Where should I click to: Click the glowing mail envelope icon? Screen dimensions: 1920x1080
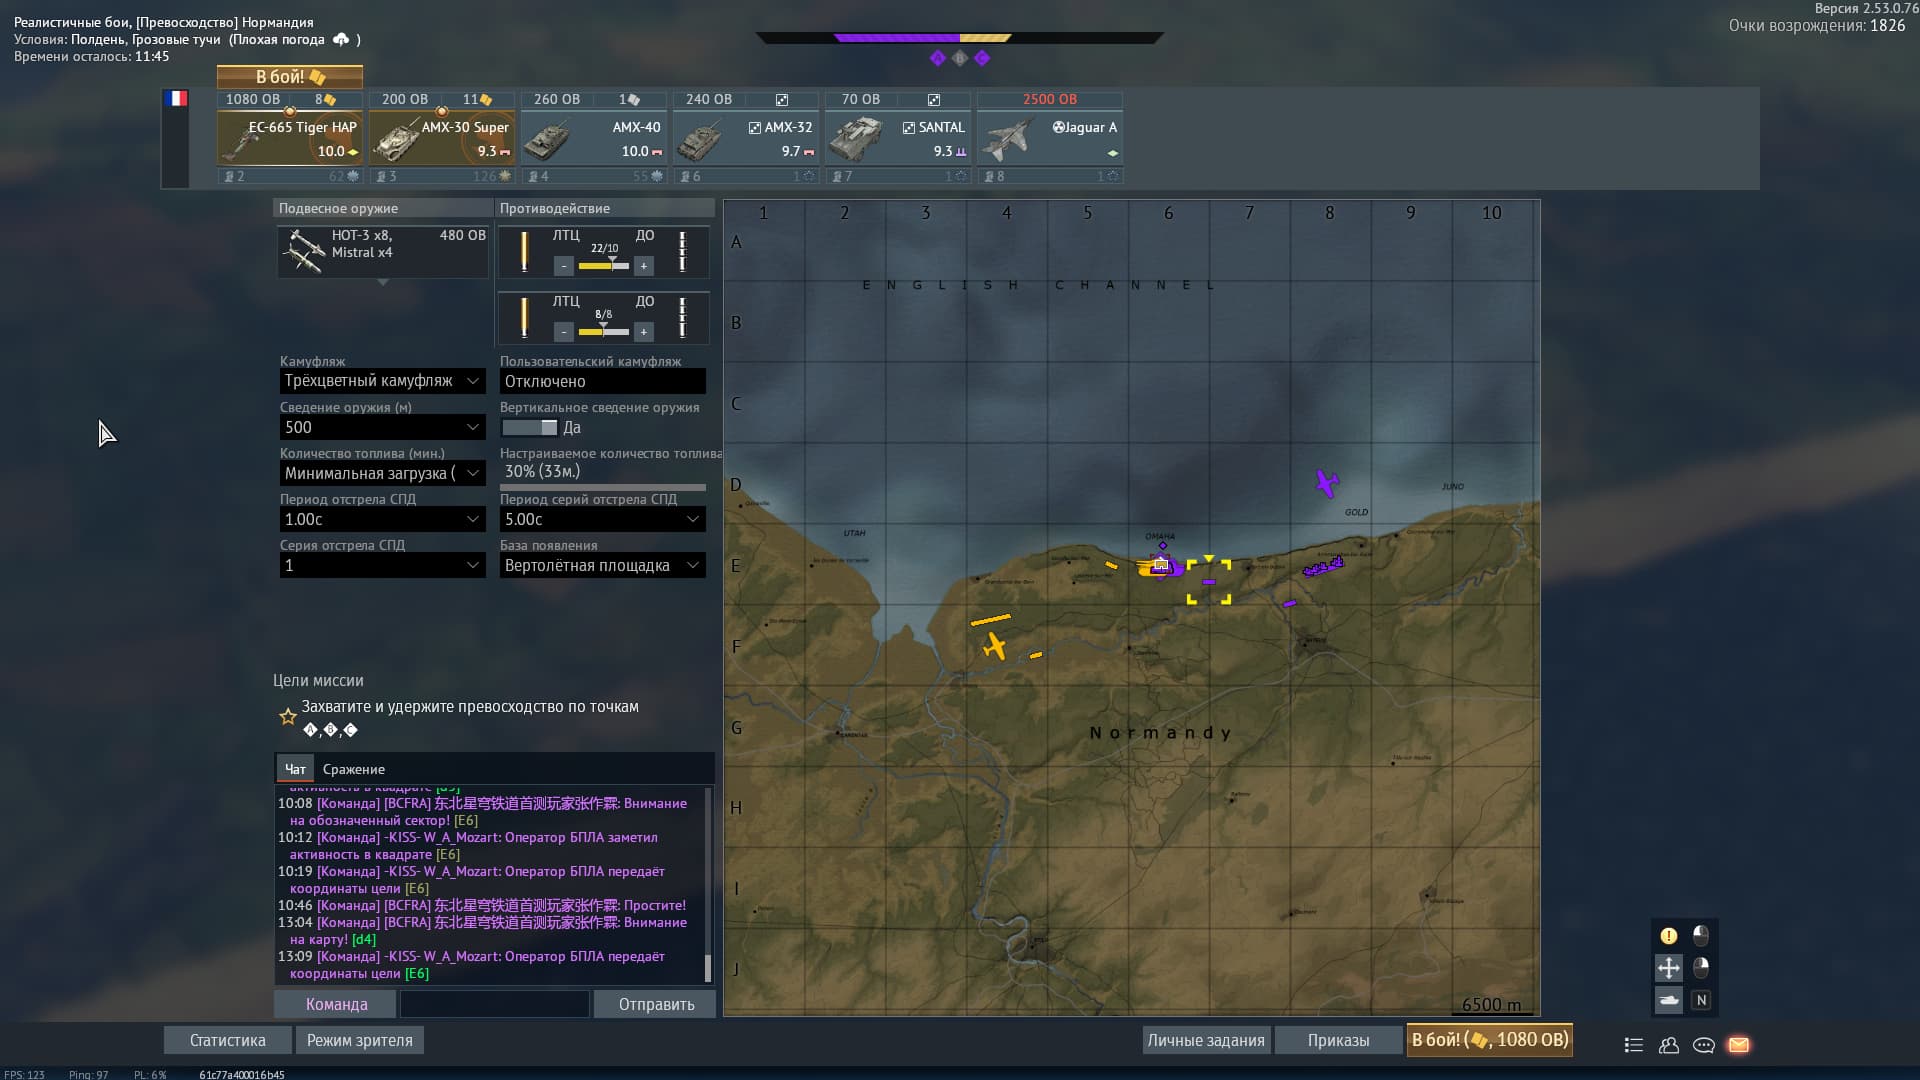click(x=1738, y=1045)
